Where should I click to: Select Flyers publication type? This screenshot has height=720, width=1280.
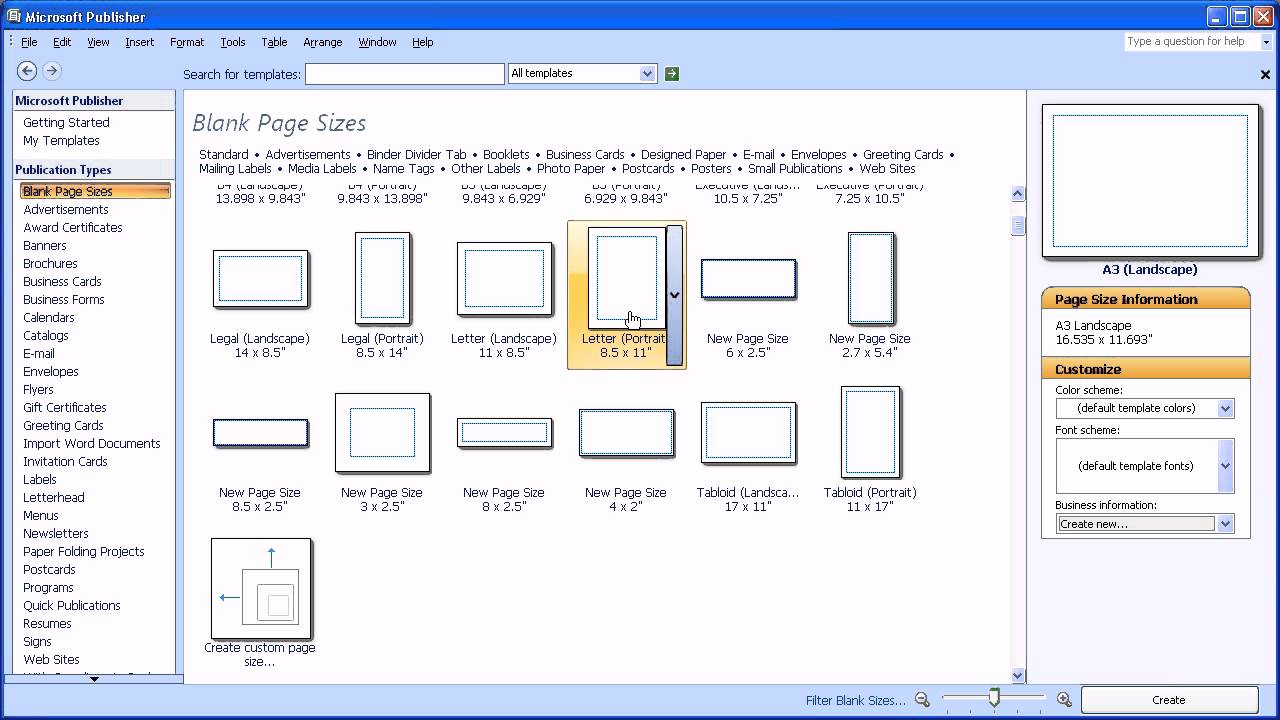38,389
